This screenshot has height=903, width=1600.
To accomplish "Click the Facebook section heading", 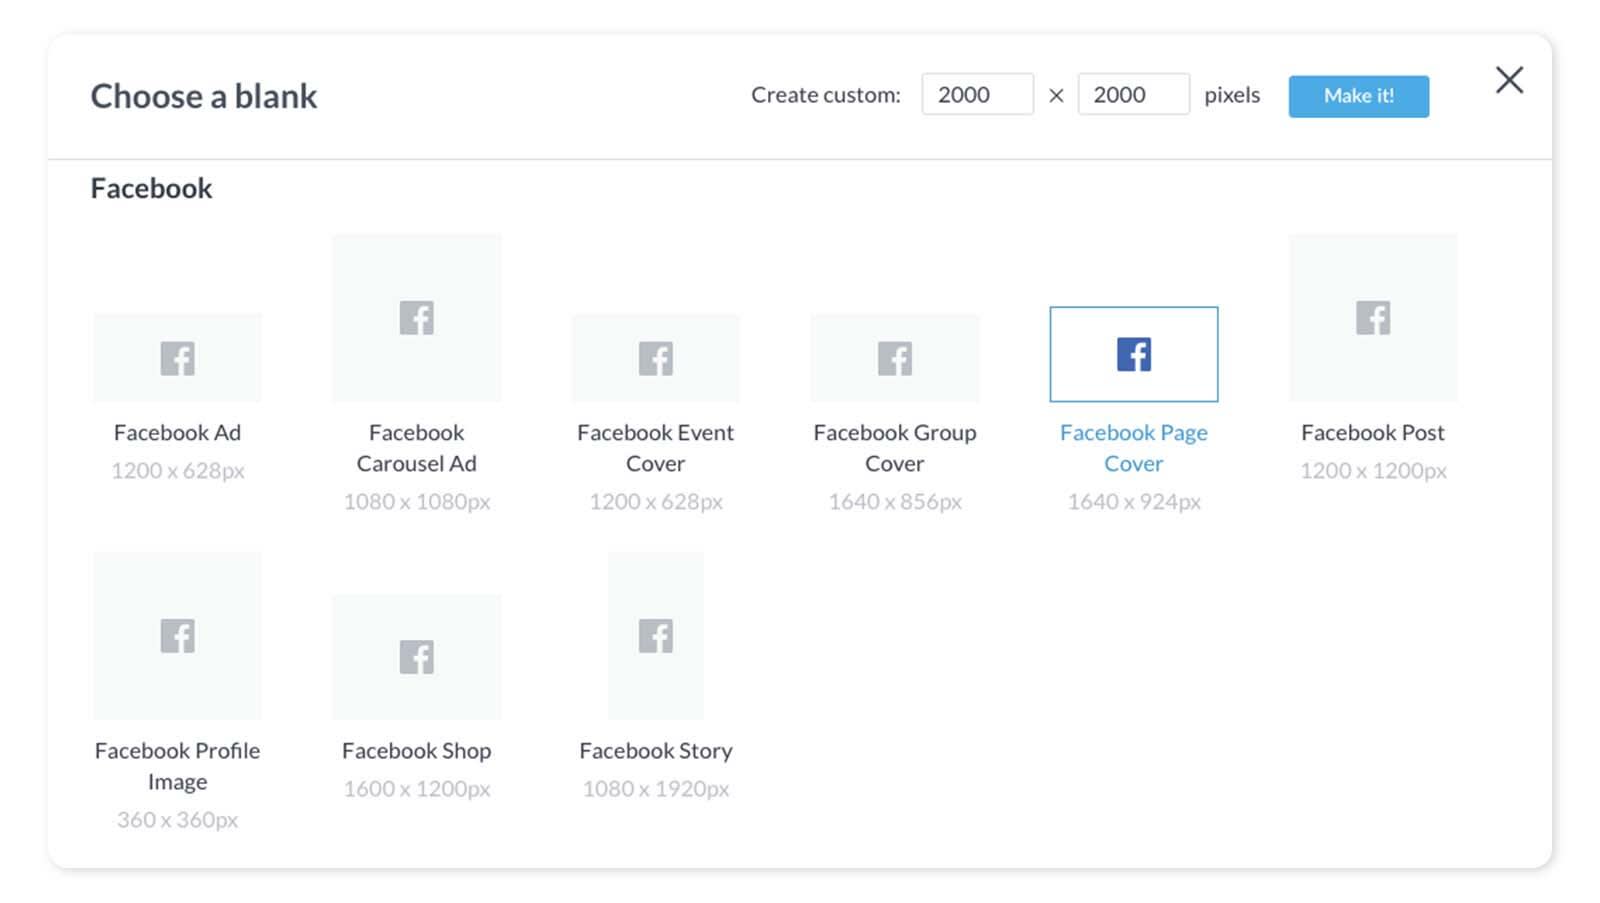I will click(151, 189).
